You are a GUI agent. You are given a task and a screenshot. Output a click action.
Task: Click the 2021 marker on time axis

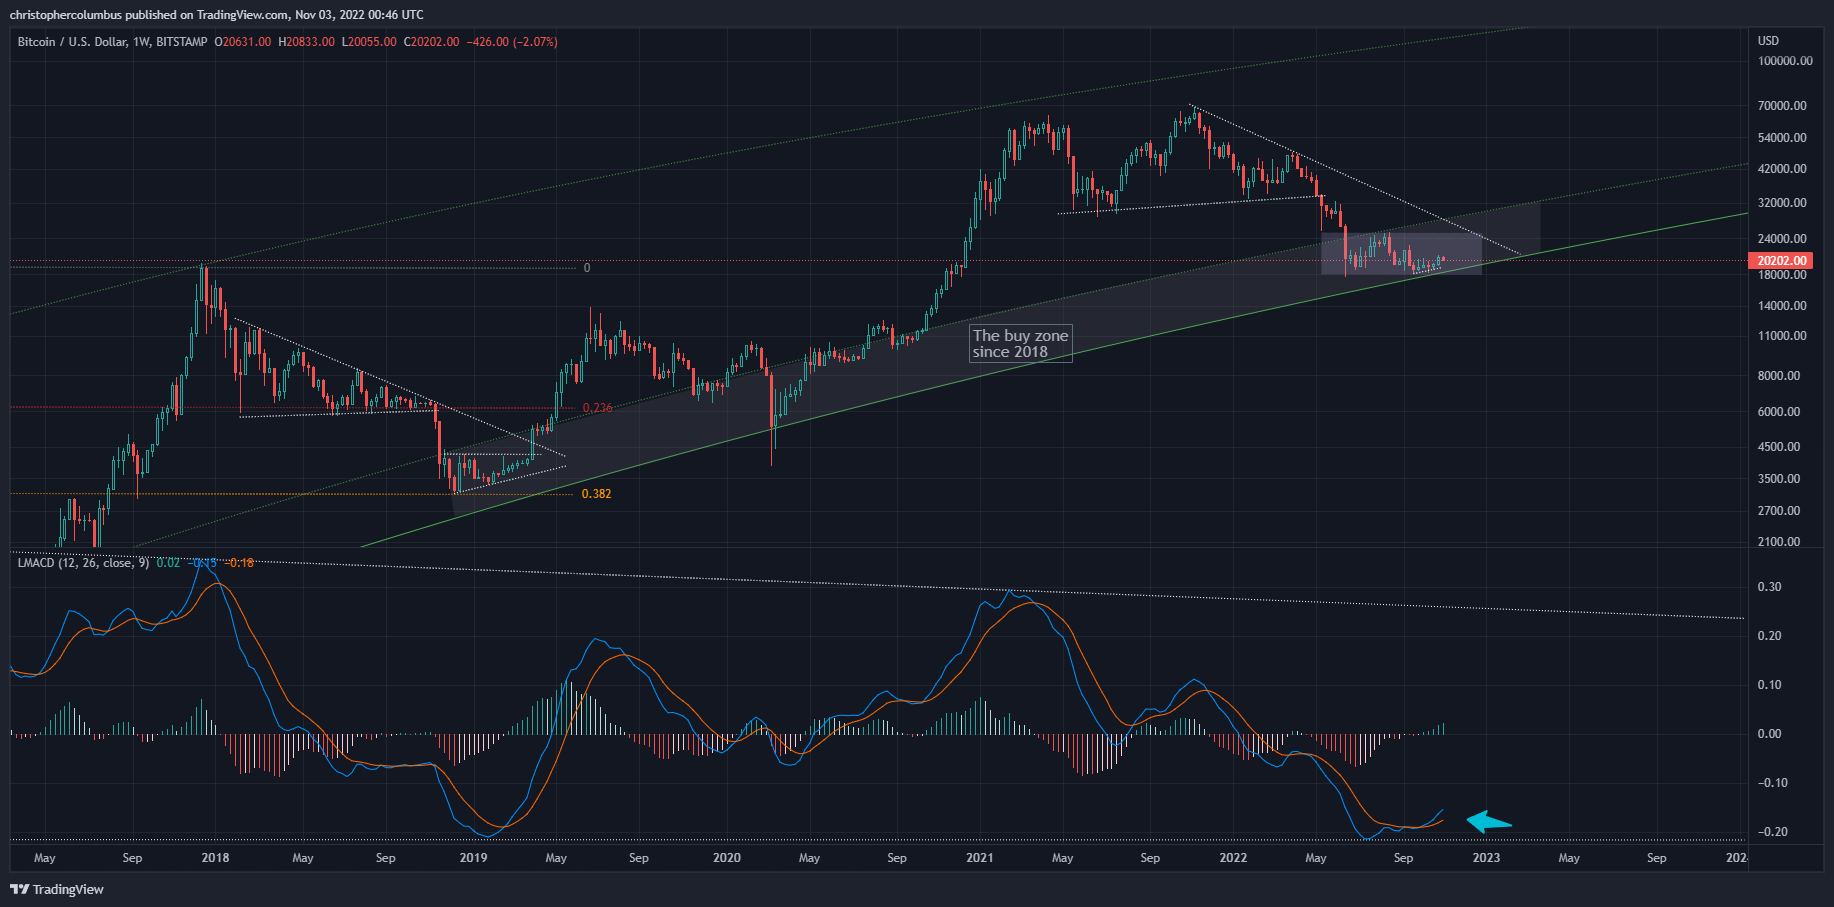pos(980,858)
